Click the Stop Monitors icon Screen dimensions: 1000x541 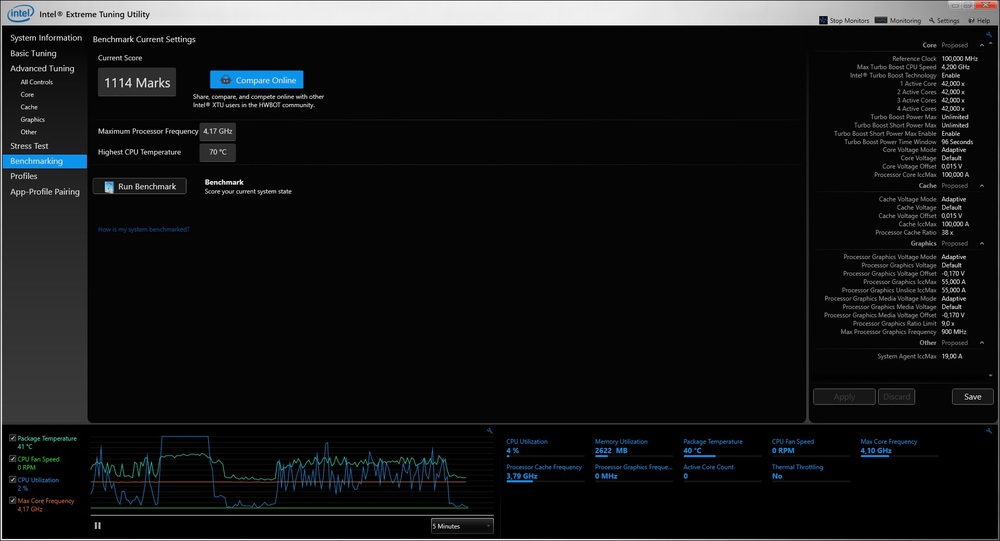click(x=825, y=20)
